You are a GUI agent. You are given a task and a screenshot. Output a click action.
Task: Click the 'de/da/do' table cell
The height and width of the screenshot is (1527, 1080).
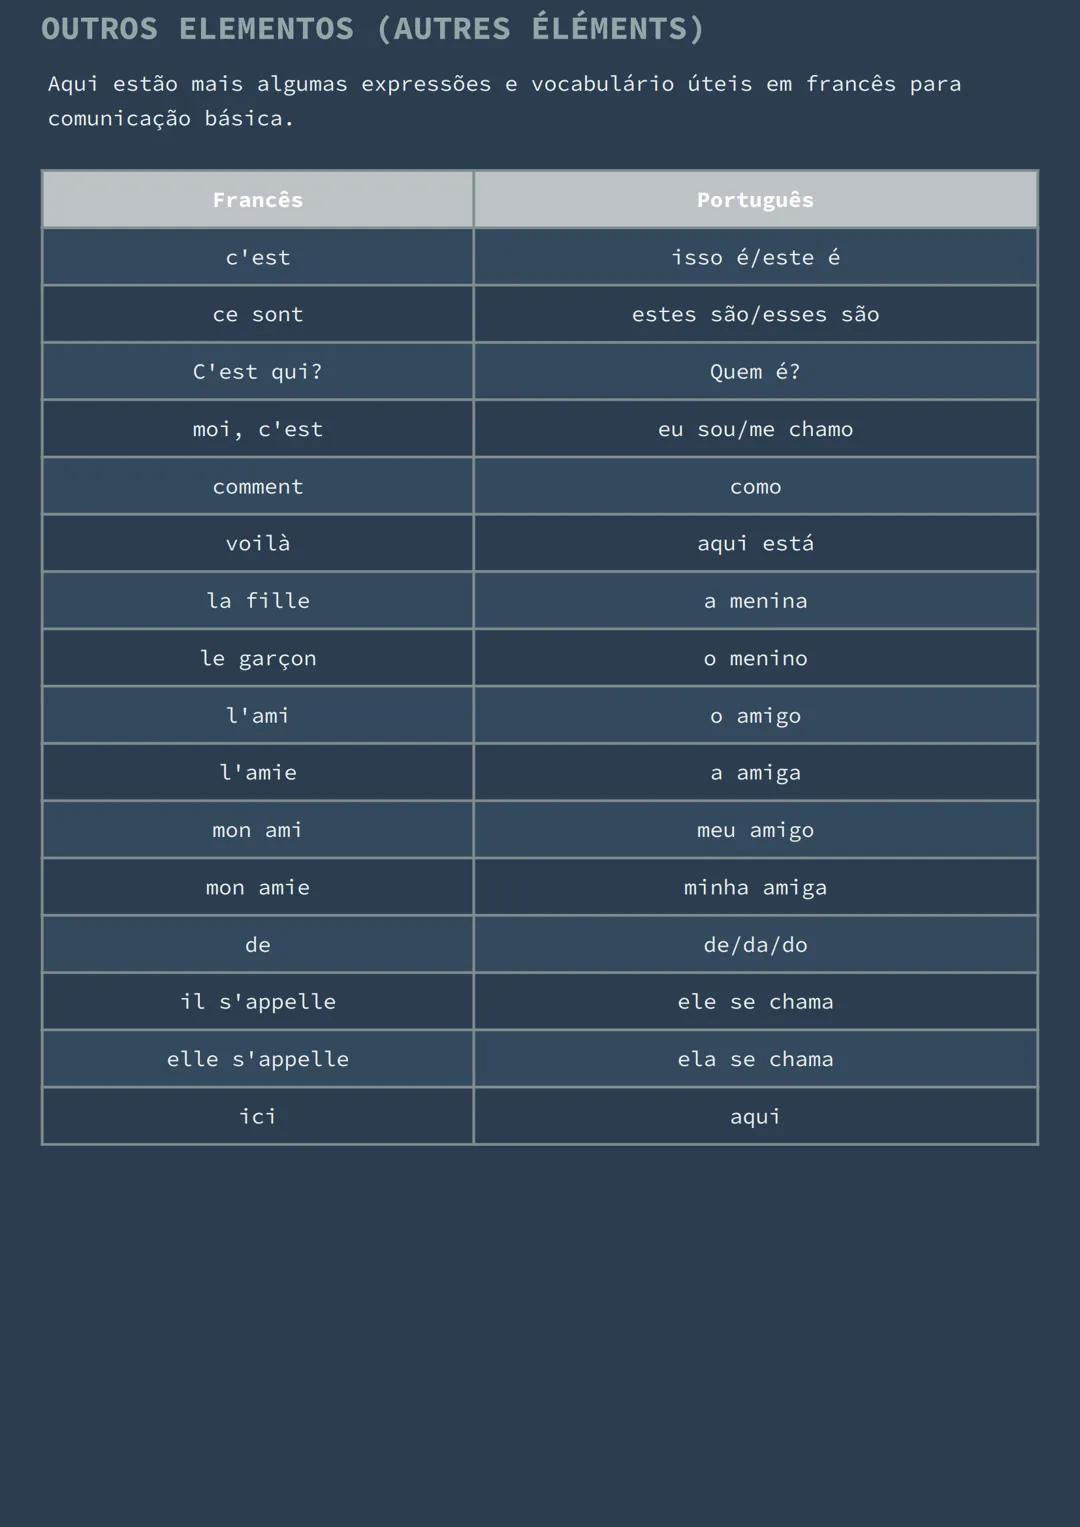coord(755,945)
